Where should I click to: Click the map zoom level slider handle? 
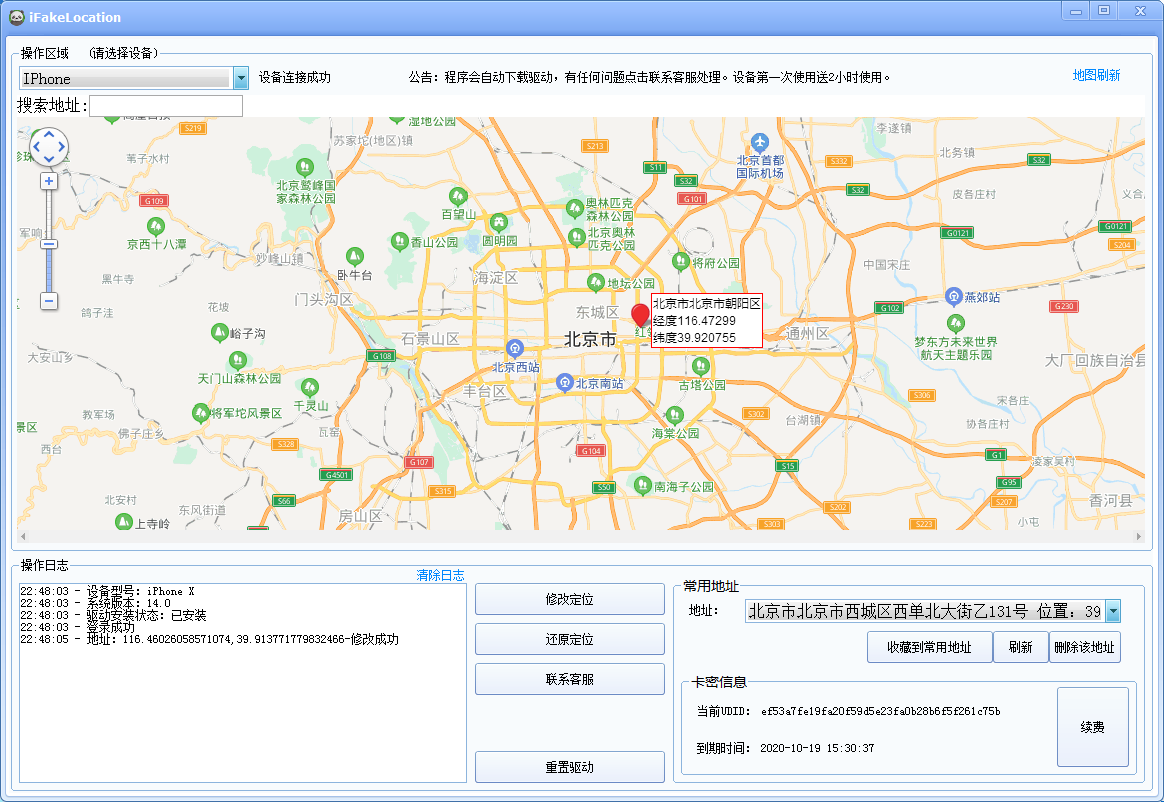coord(49,244)
